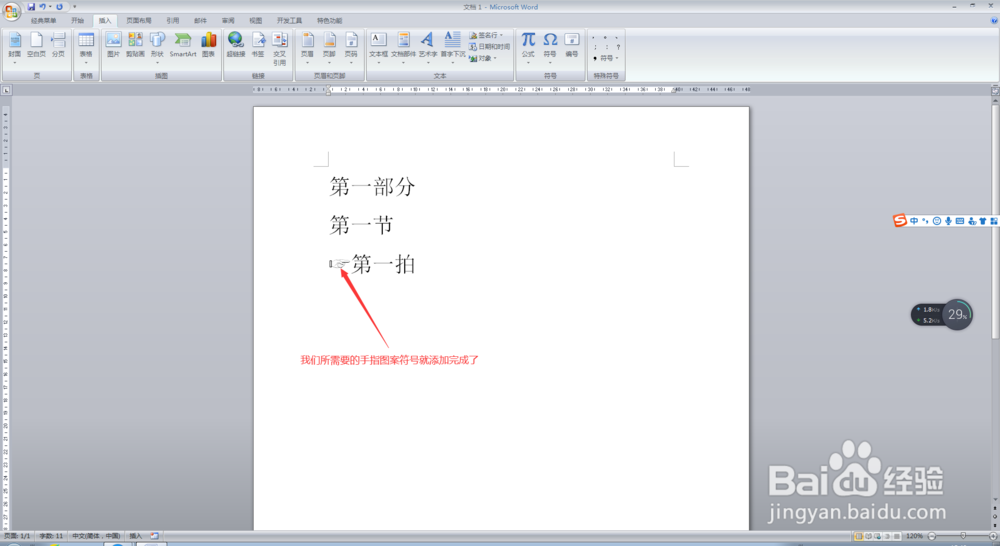Toggle the ruler tab selector
The image size is (1000, 546).
[x=6, y=90]
